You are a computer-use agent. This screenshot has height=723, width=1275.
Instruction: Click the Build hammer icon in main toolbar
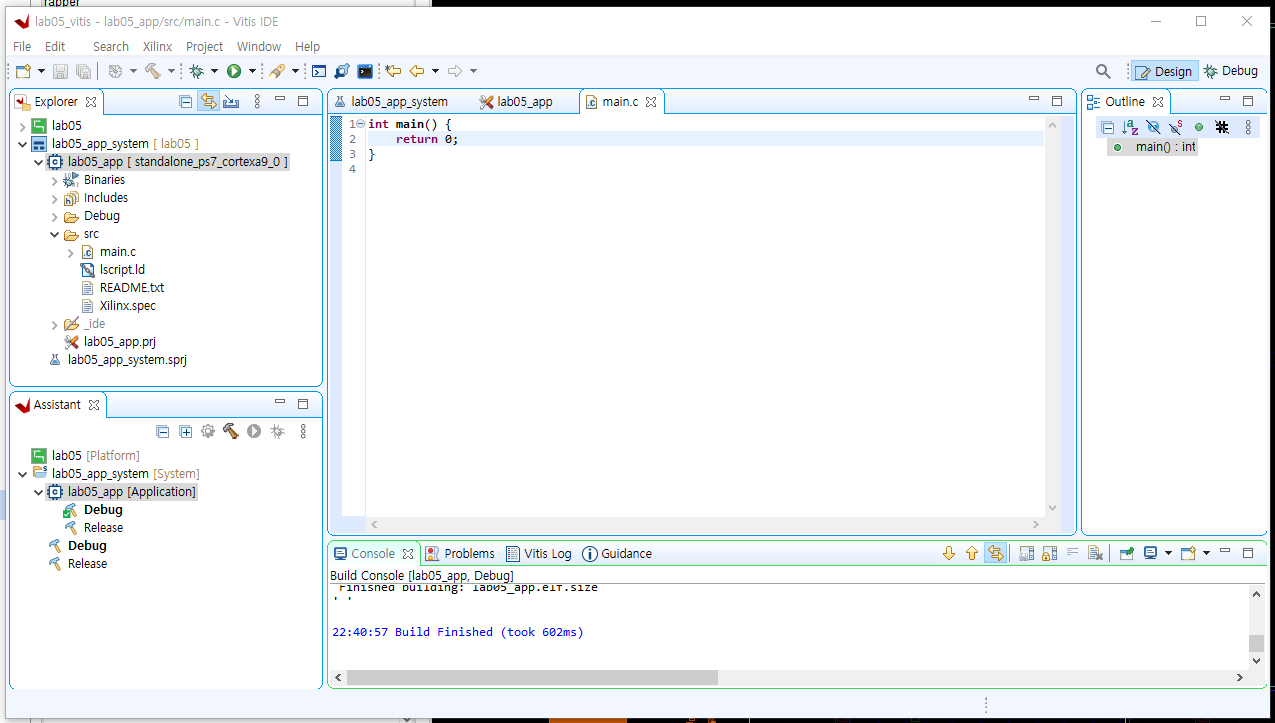tap(152, 71)
